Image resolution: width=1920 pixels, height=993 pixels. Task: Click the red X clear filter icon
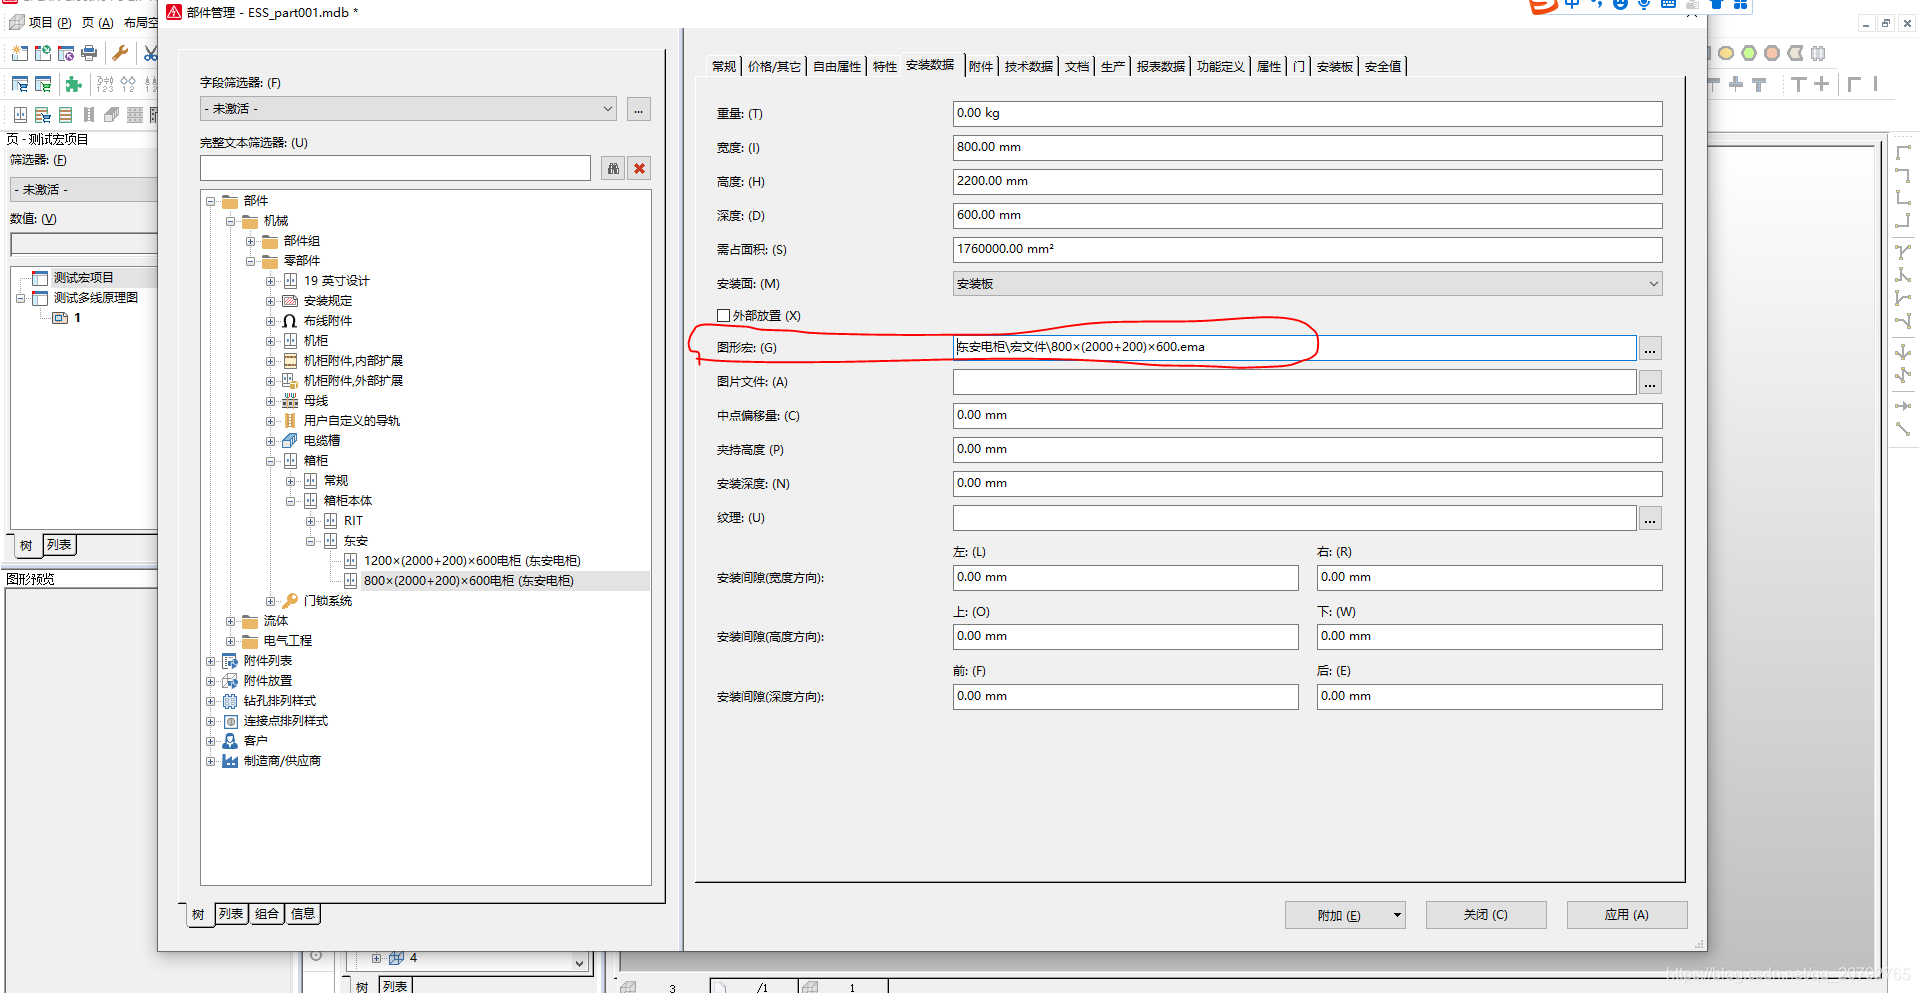click(640, 169)
